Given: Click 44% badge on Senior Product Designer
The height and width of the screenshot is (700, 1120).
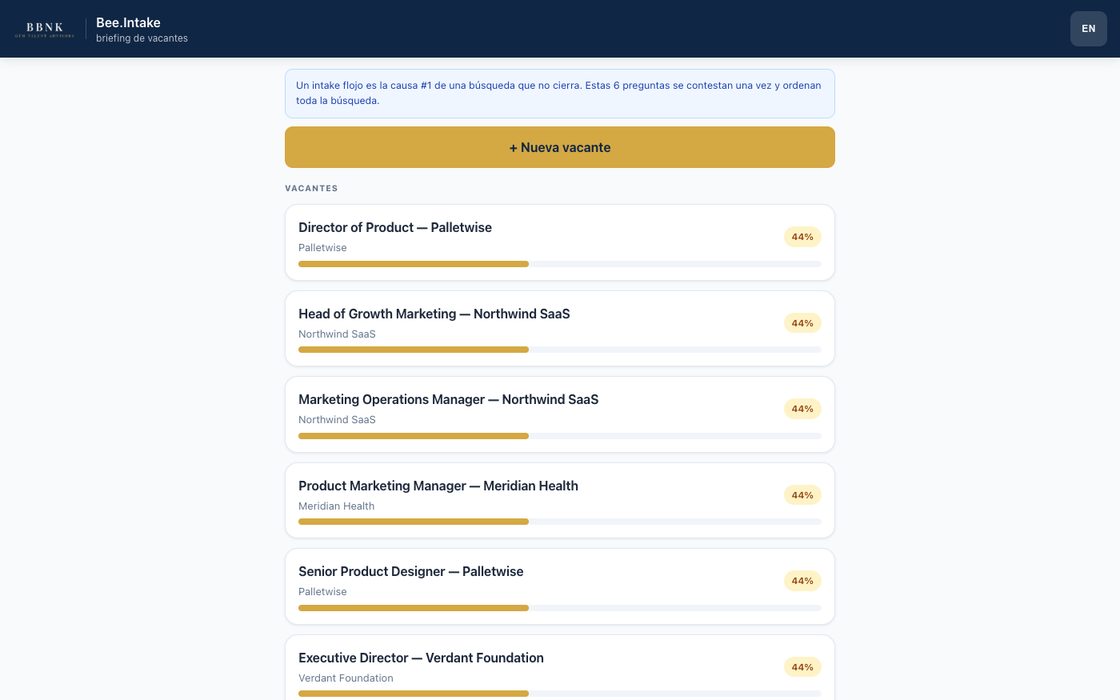Looking at the screenshot, I should [802, 581].
